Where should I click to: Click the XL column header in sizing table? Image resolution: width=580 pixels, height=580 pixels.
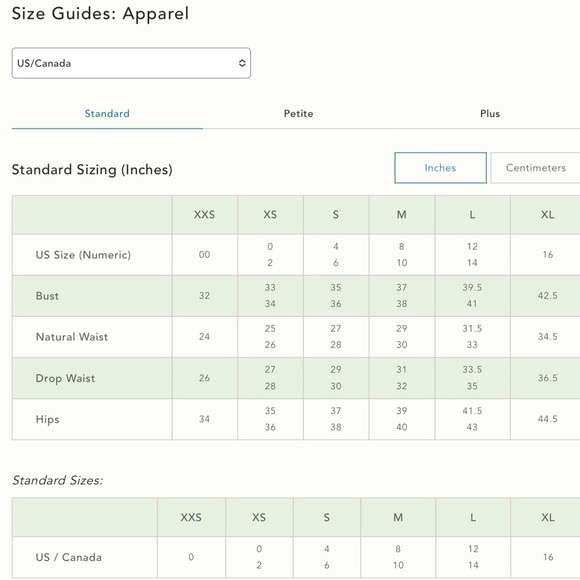coord(547,215)
